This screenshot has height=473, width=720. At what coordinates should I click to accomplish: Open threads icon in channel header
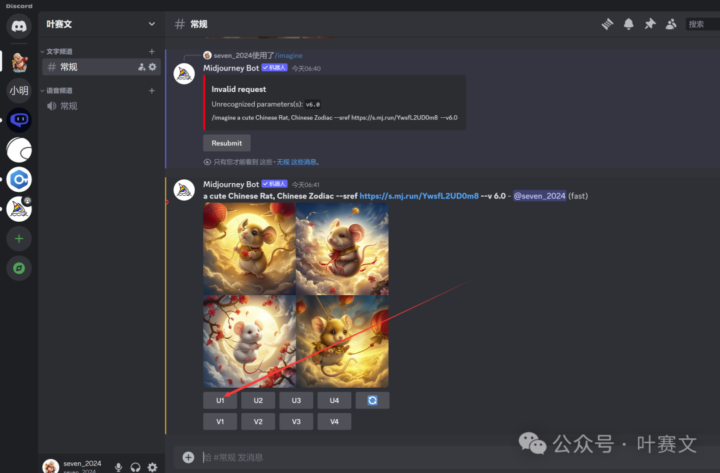click(x=607, y=24)
